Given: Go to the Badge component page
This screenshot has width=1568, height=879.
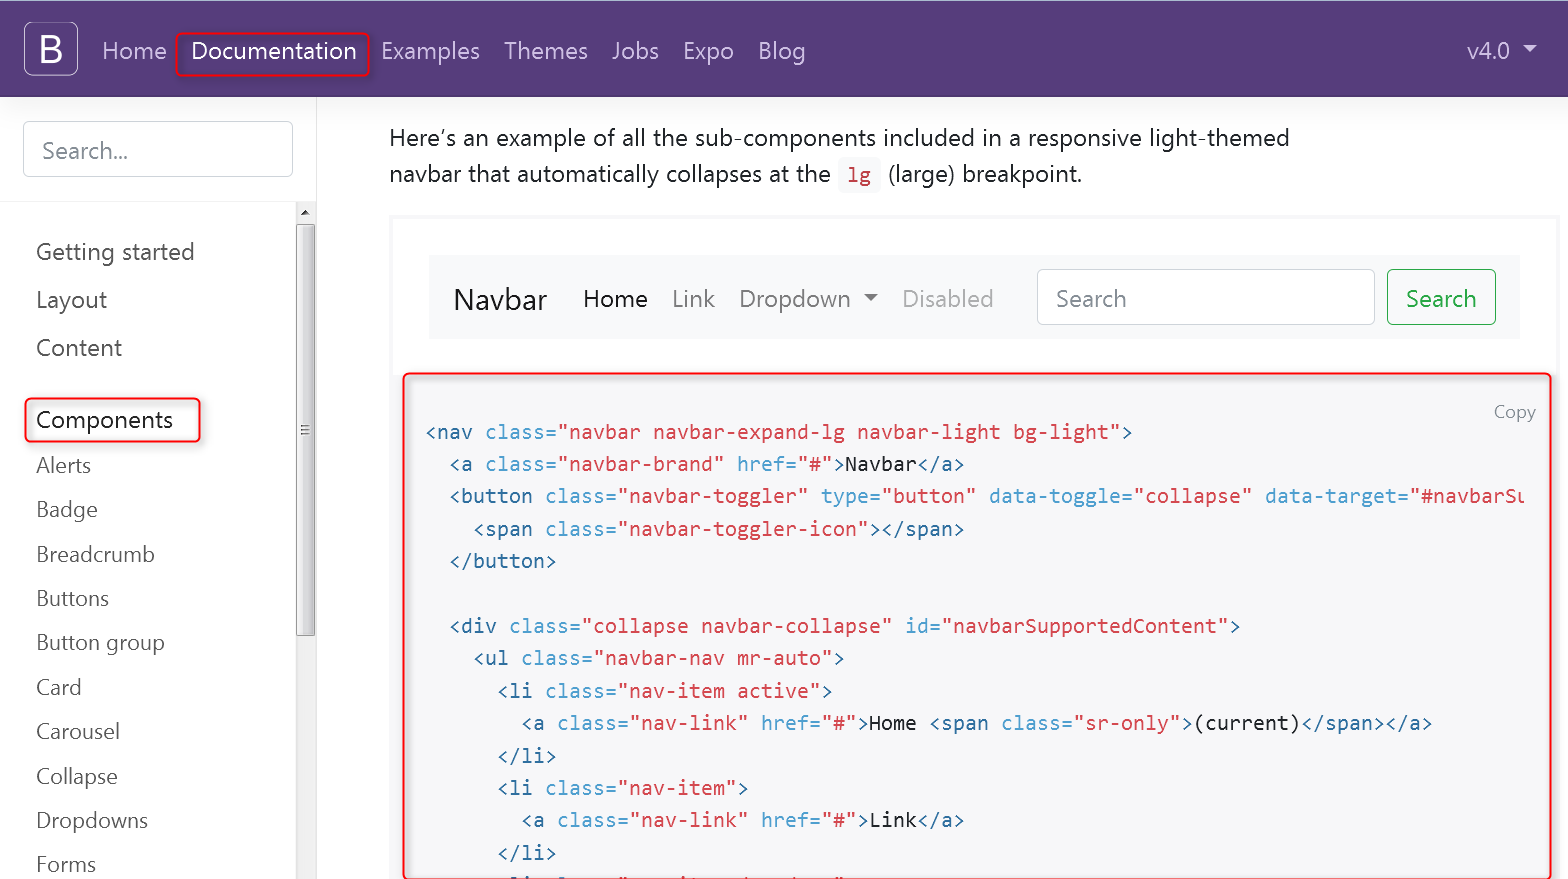Looking at the screenshot, I should point(67,509).
